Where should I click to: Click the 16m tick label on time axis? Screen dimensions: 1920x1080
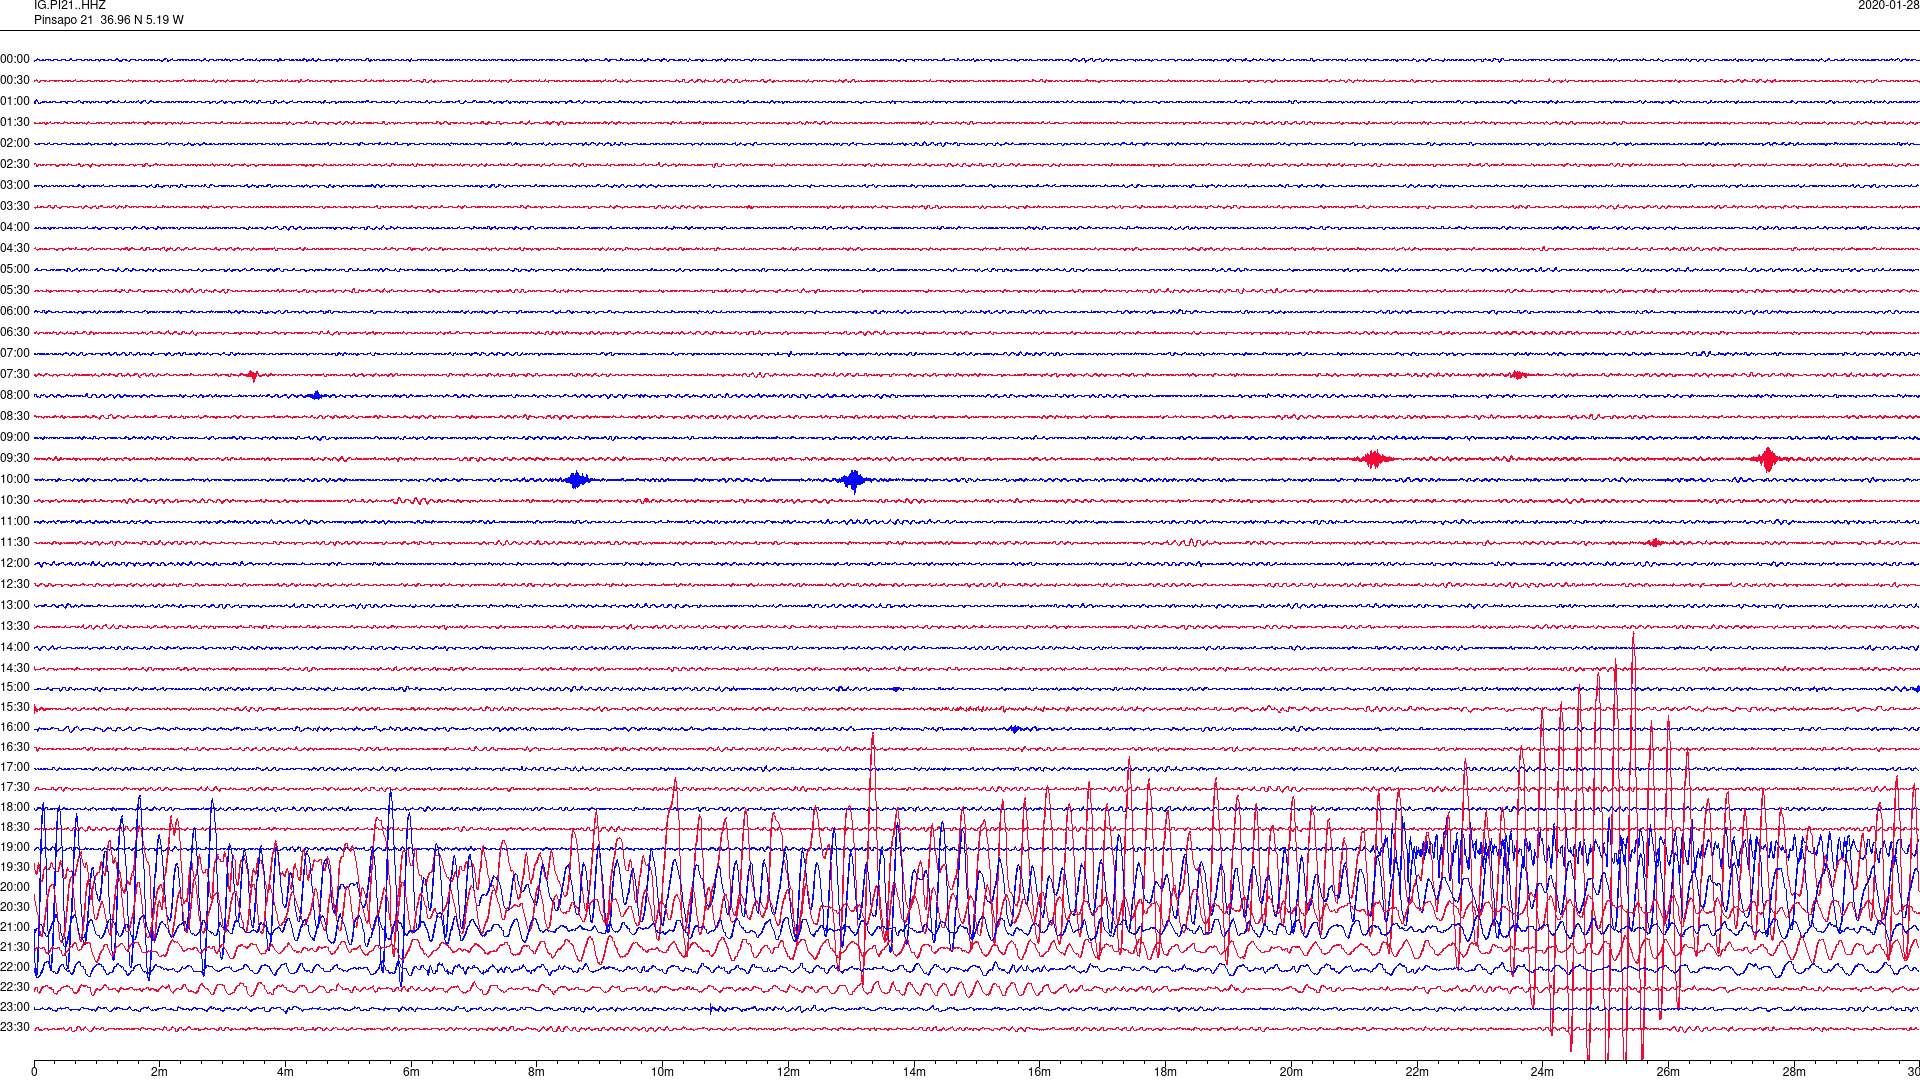click(x=1039, y=1073)
